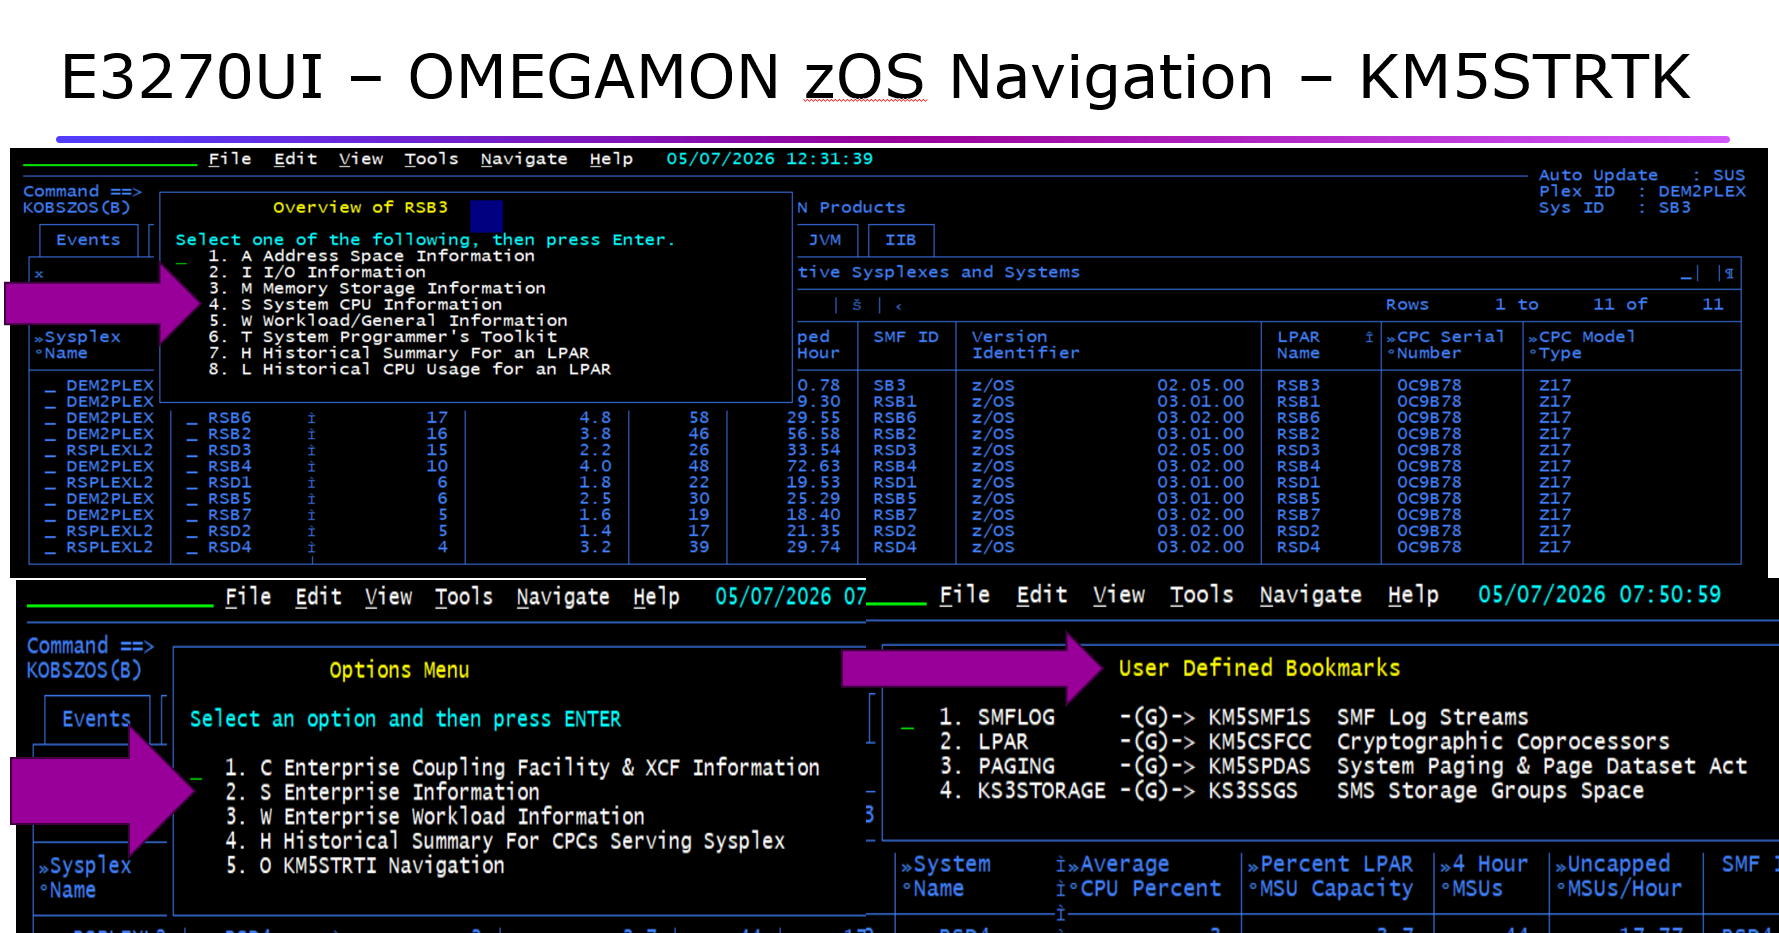Open the File menu in the top screen
The height and width of the screenshot is (933, 1779).
coord(230,159)
